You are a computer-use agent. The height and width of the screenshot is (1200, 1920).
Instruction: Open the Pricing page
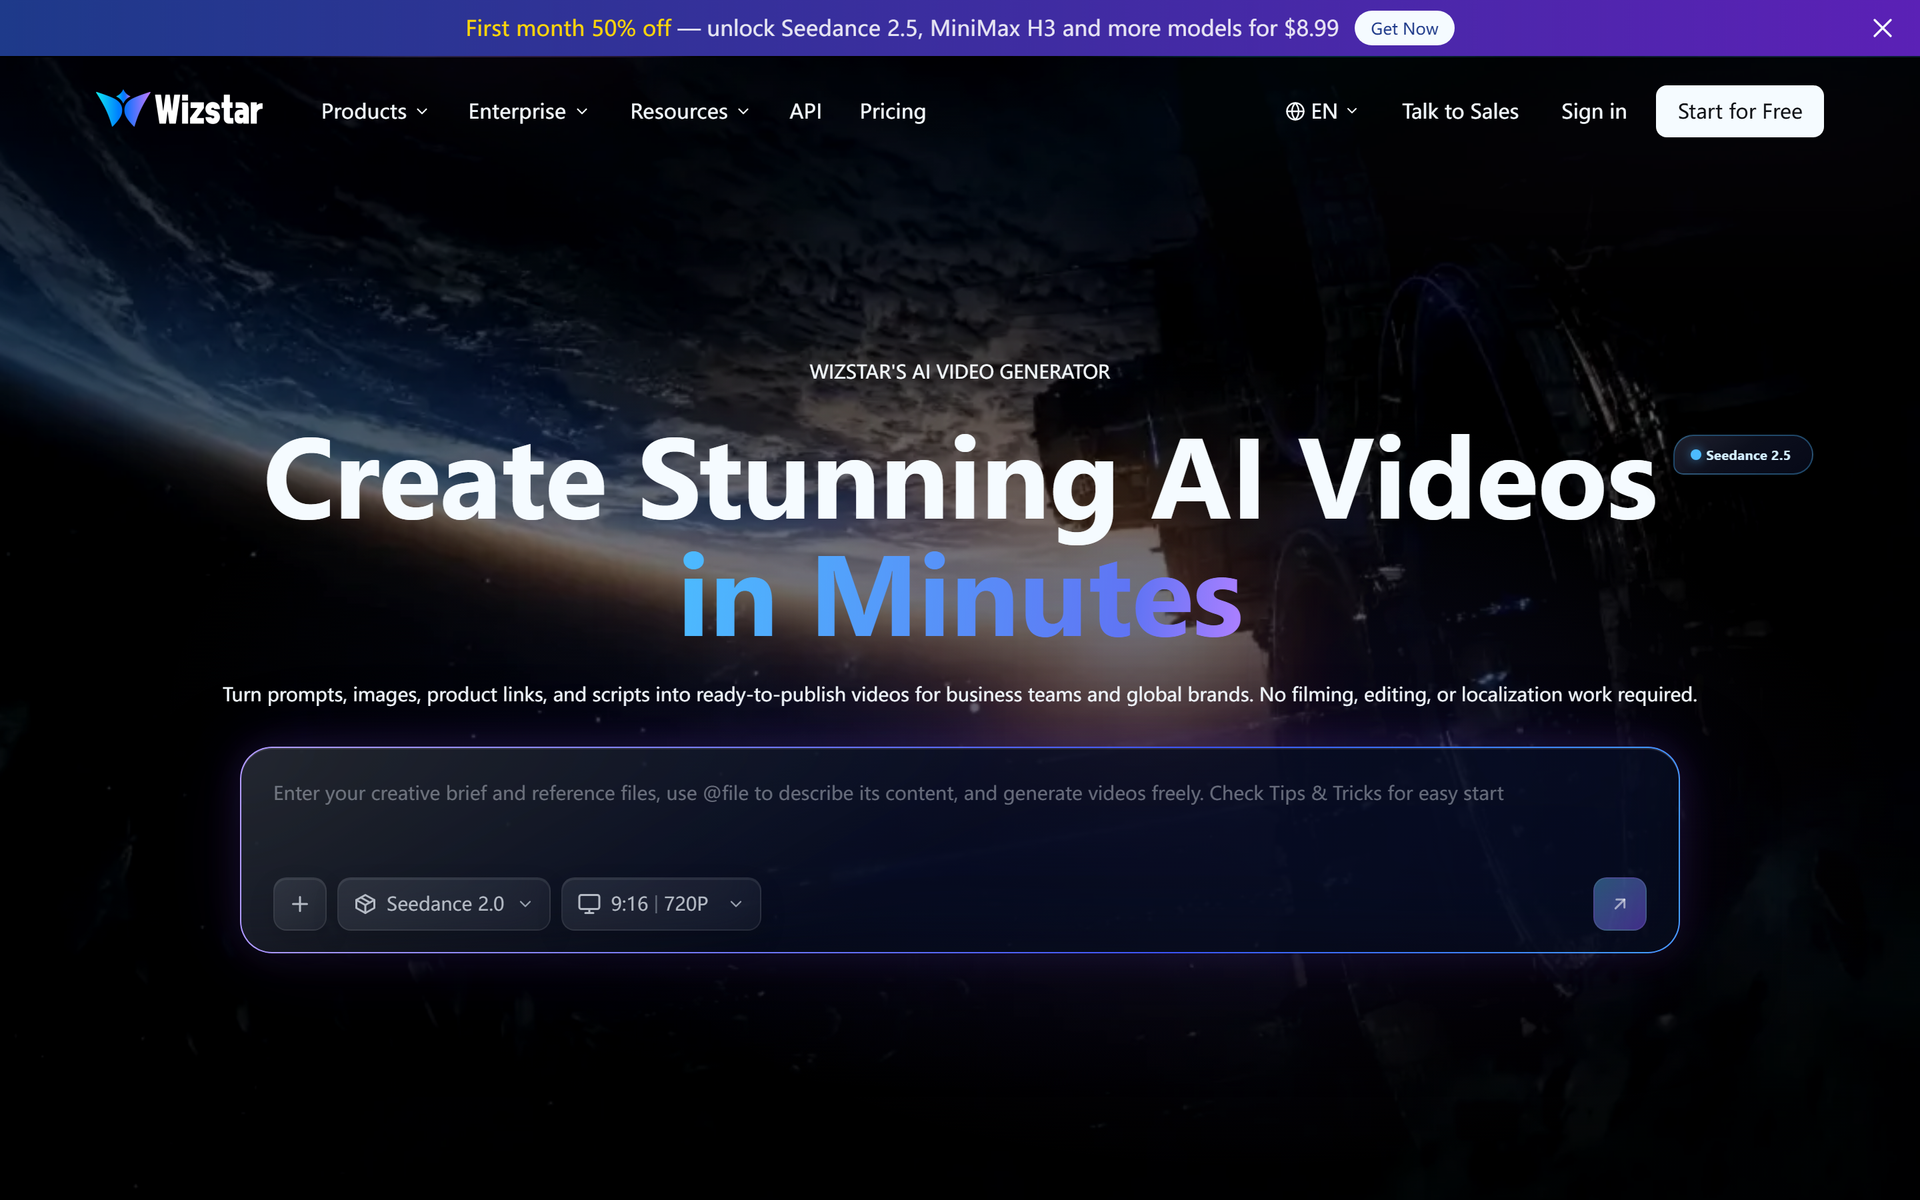(893, 111)
